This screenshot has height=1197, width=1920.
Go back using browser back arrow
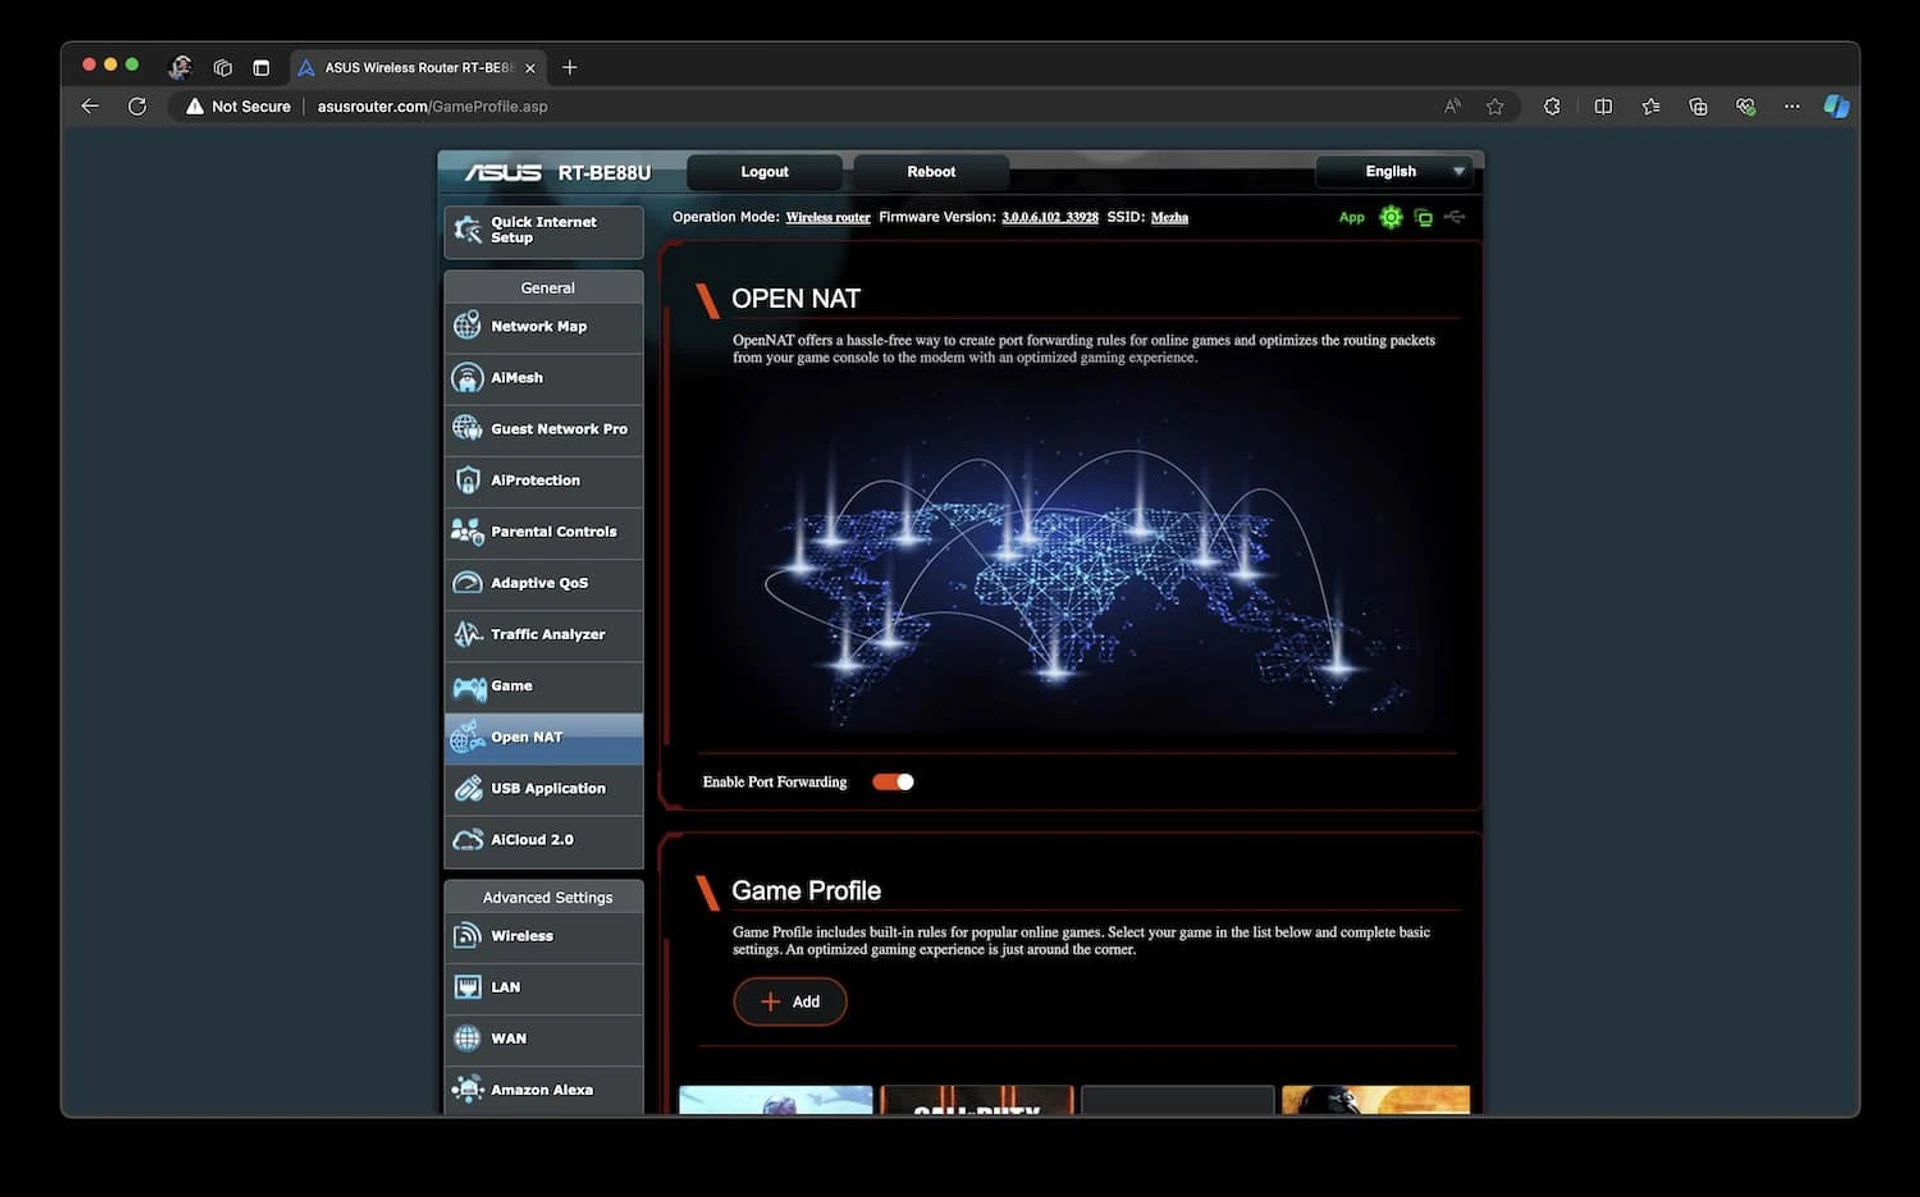tap(90, 106)
